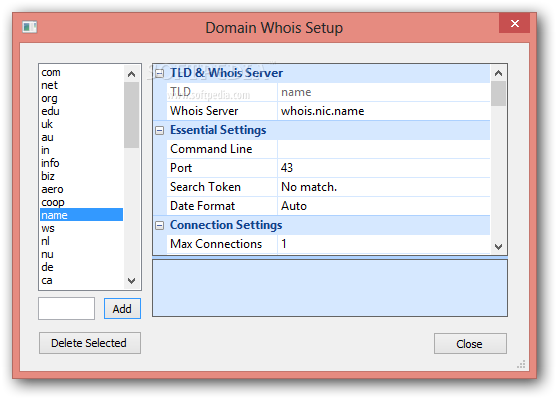Click the Close button
This screenshot has height=399, width=557.
click(x=470, y=344)
